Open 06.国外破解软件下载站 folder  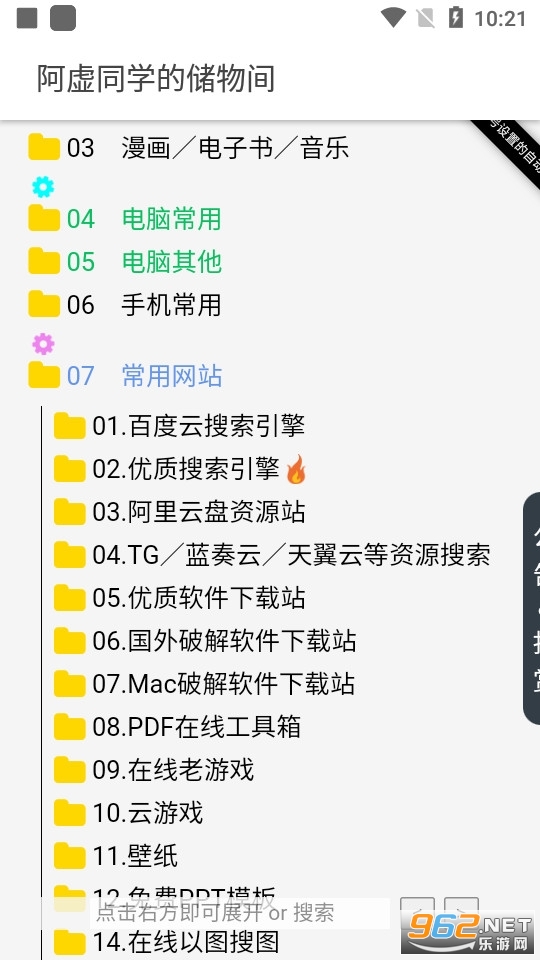205,640
